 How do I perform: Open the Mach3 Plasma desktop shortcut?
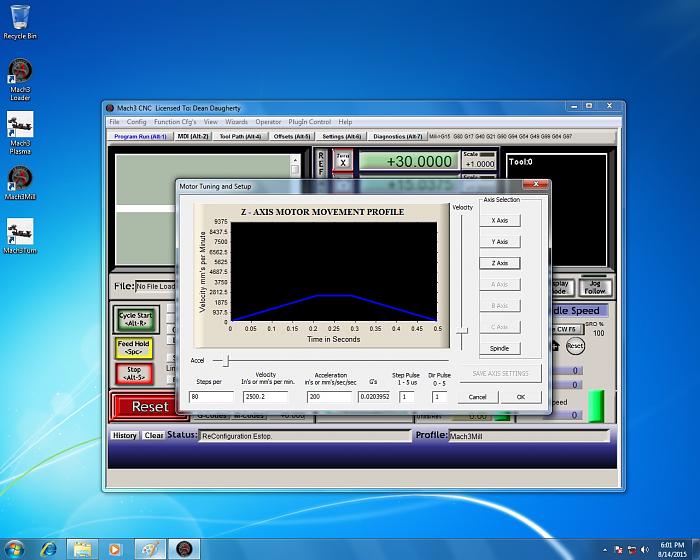pos(20,133)
